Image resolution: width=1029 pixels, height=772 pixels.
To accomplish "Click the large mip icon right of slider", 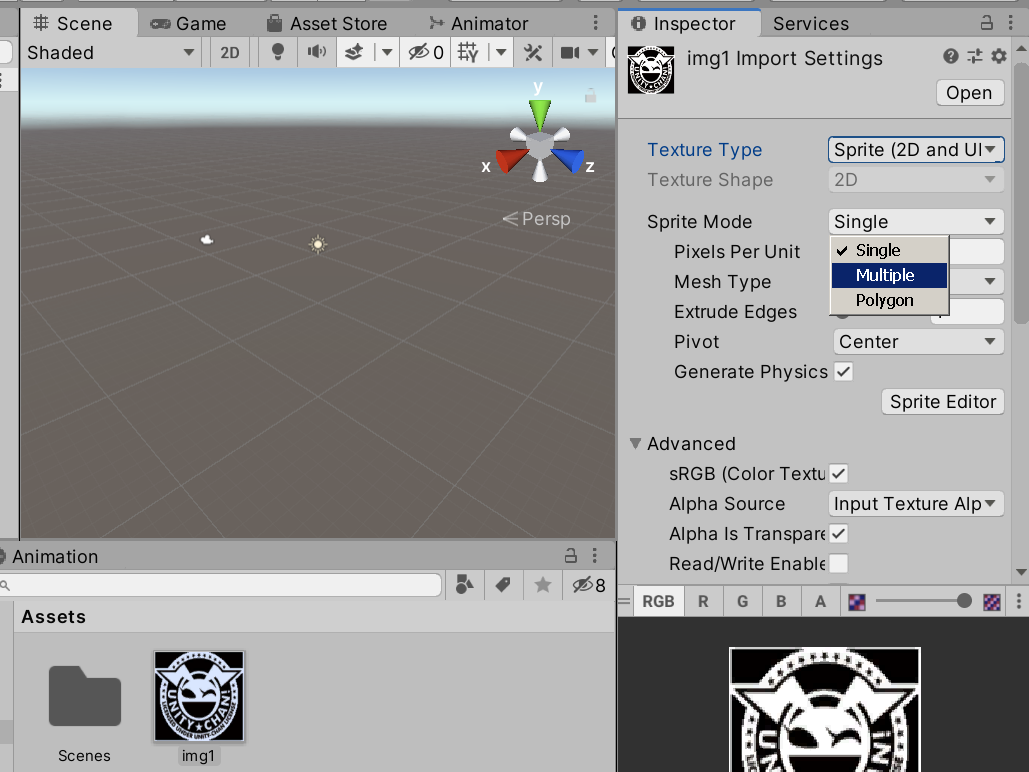I will pyautogui.click(x=992, y=601).
